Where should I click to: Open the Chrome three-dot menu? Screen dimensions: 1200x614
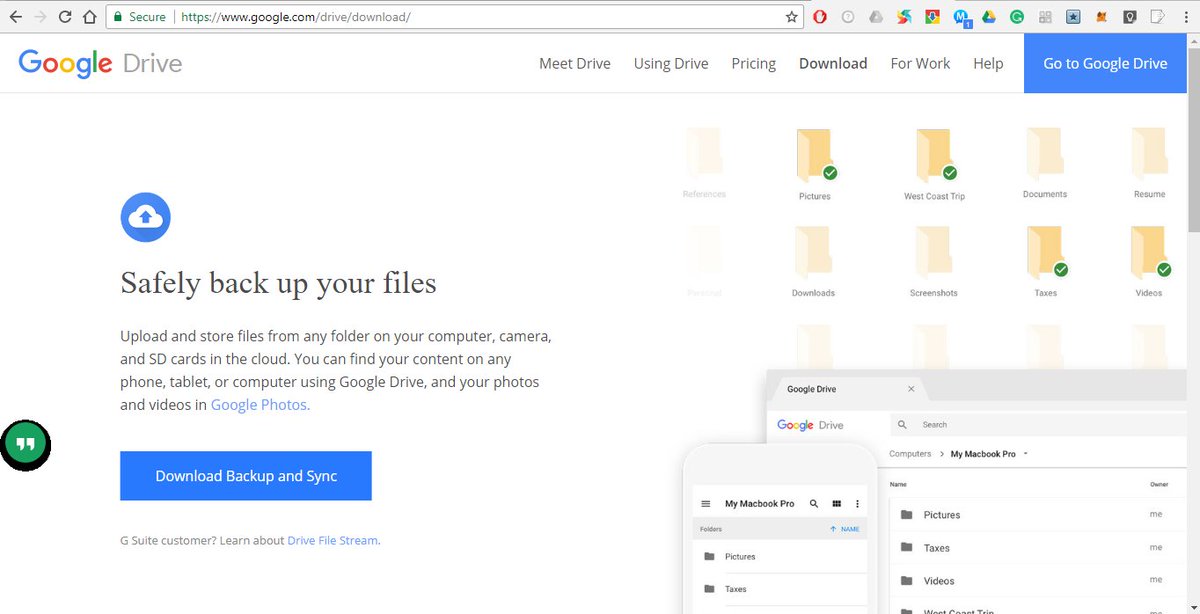pos(1185,17)
